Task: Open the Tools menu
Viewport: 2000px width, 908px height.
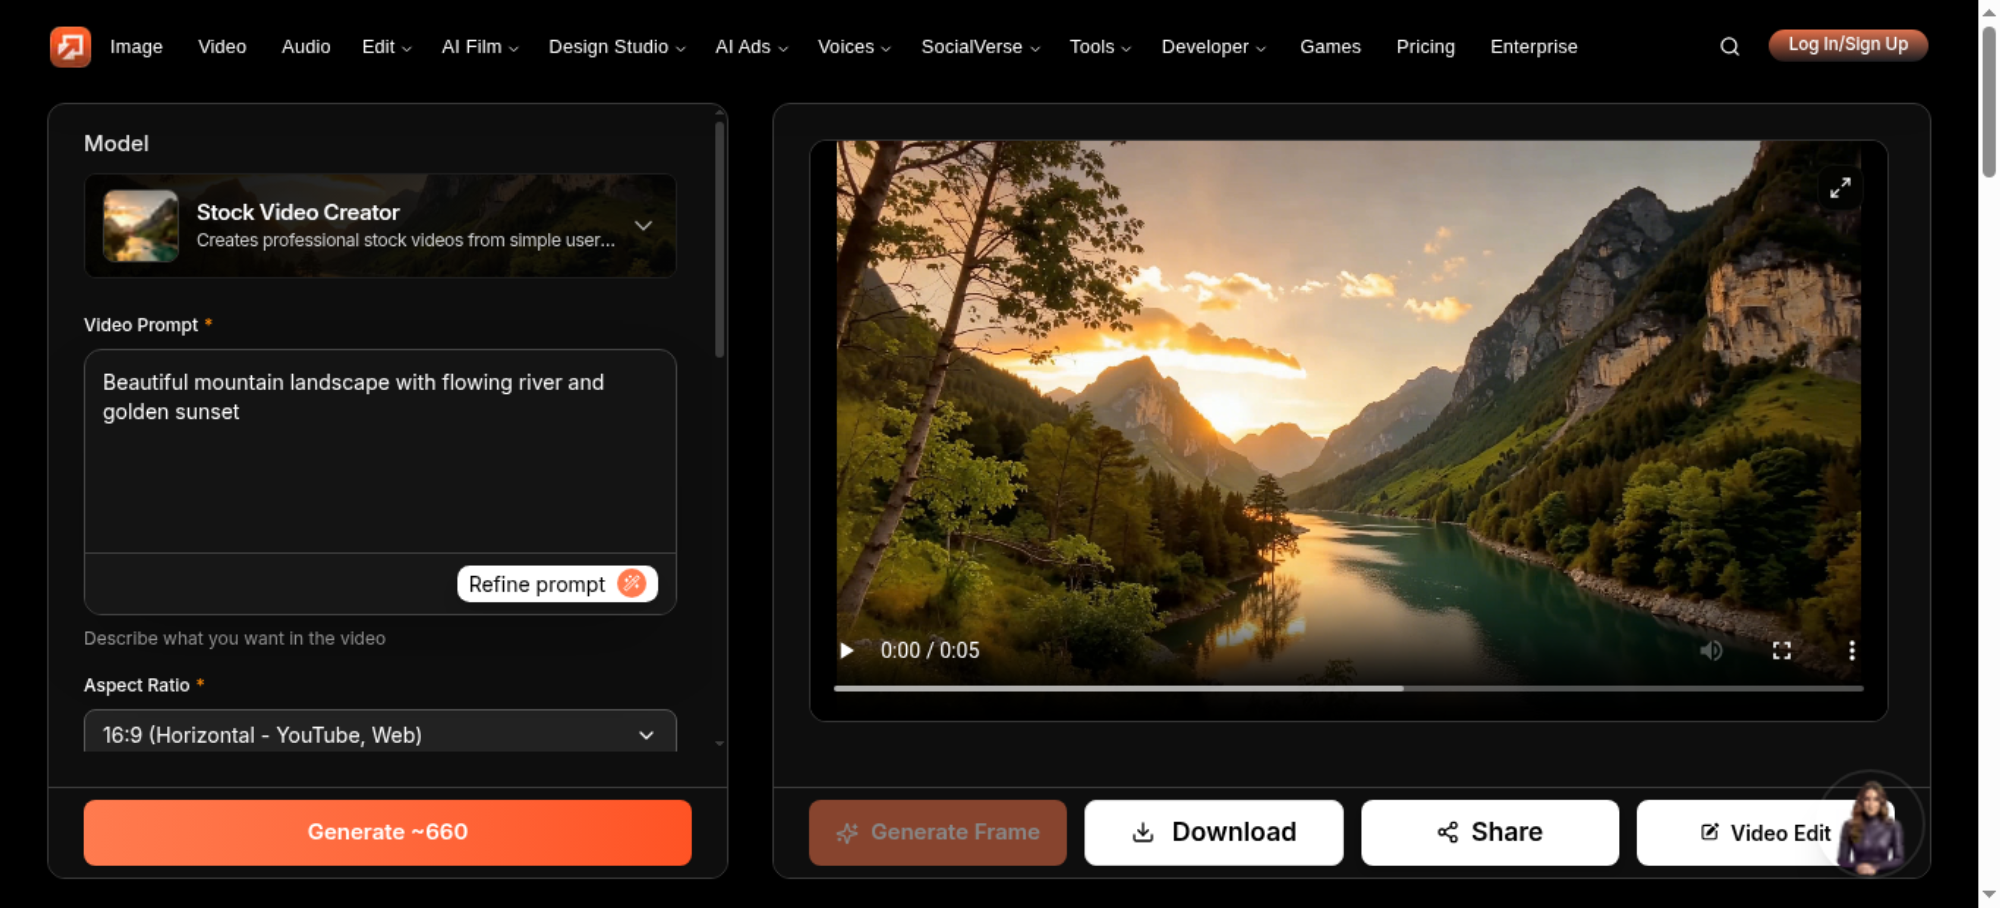Action: tap(1100, 47)
